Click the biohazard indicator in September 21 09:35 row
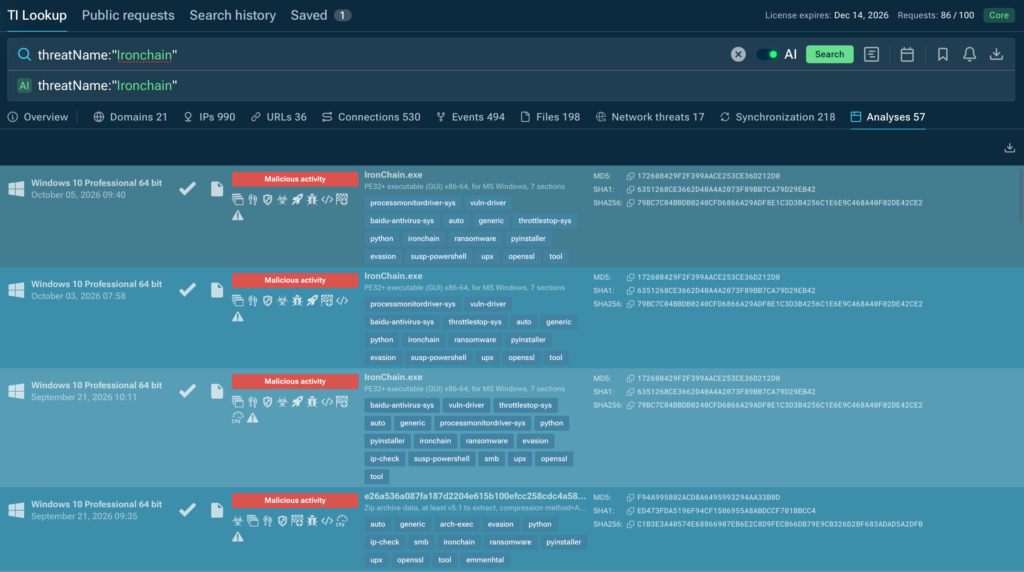 point(238,520)
